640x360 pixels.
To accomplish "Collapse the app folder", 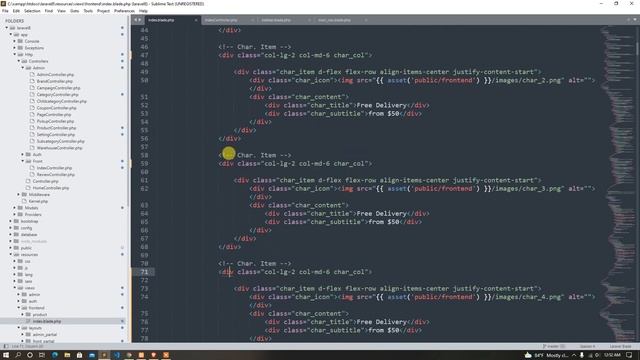I will (x=11, y=35).
